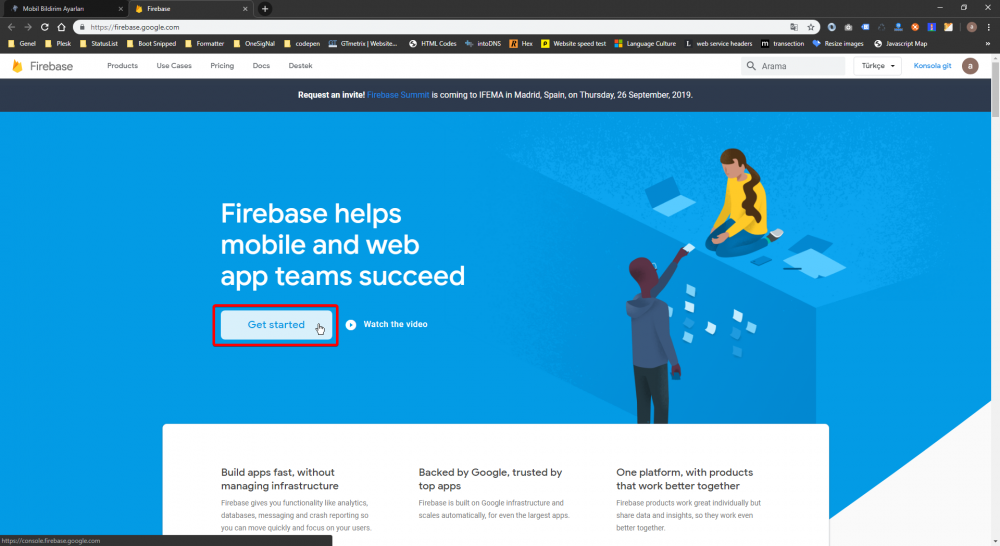This screenshot has height=546, width=1000.
Task: Open the OneSigNal bookmark folder
Action: click(254, 43)
